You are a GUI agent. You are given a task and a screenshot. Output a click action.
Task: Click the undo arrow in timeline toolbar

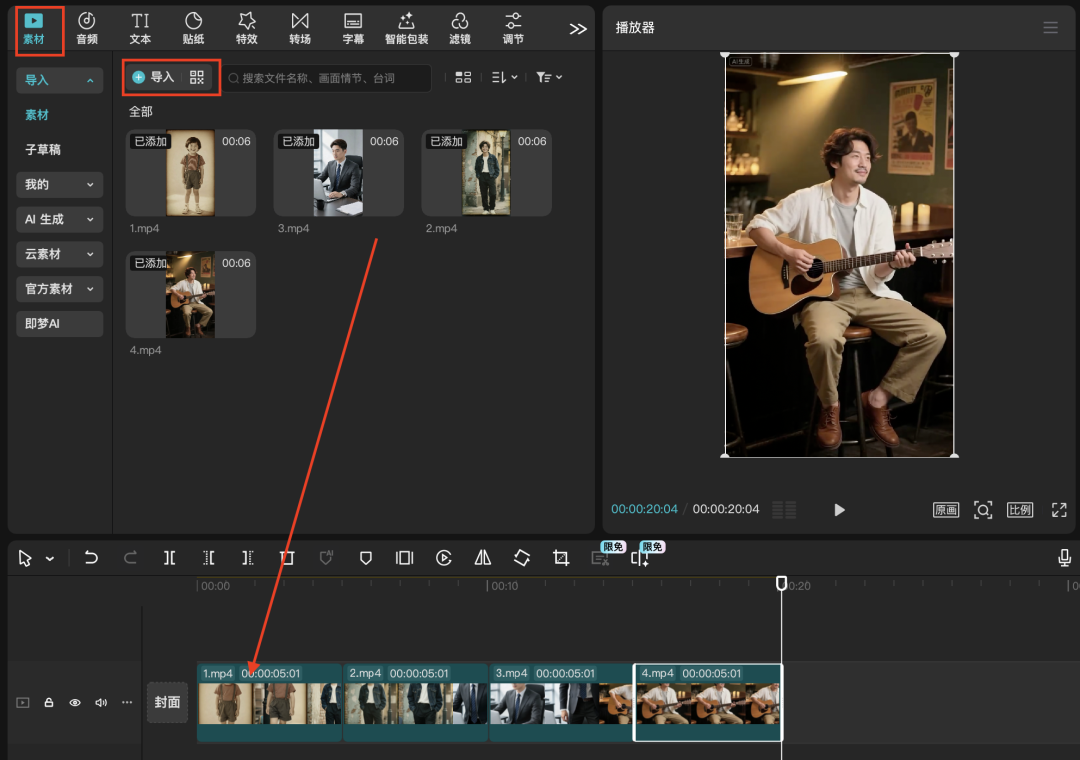tap(91, 558)
